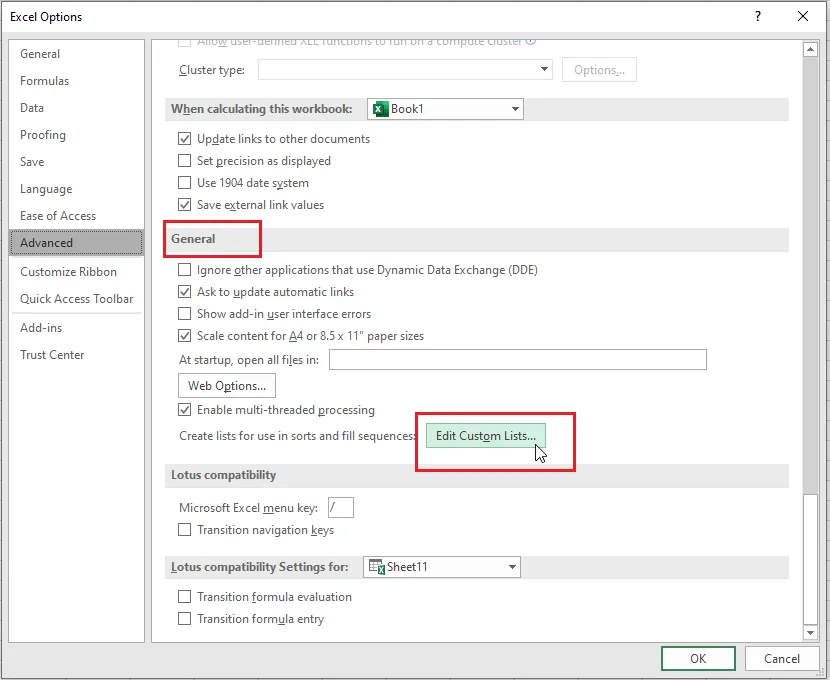Viewport: 830px width, 680px height.
Task: Select the Quick Access Toolbar category
Action: click(76, 298)
